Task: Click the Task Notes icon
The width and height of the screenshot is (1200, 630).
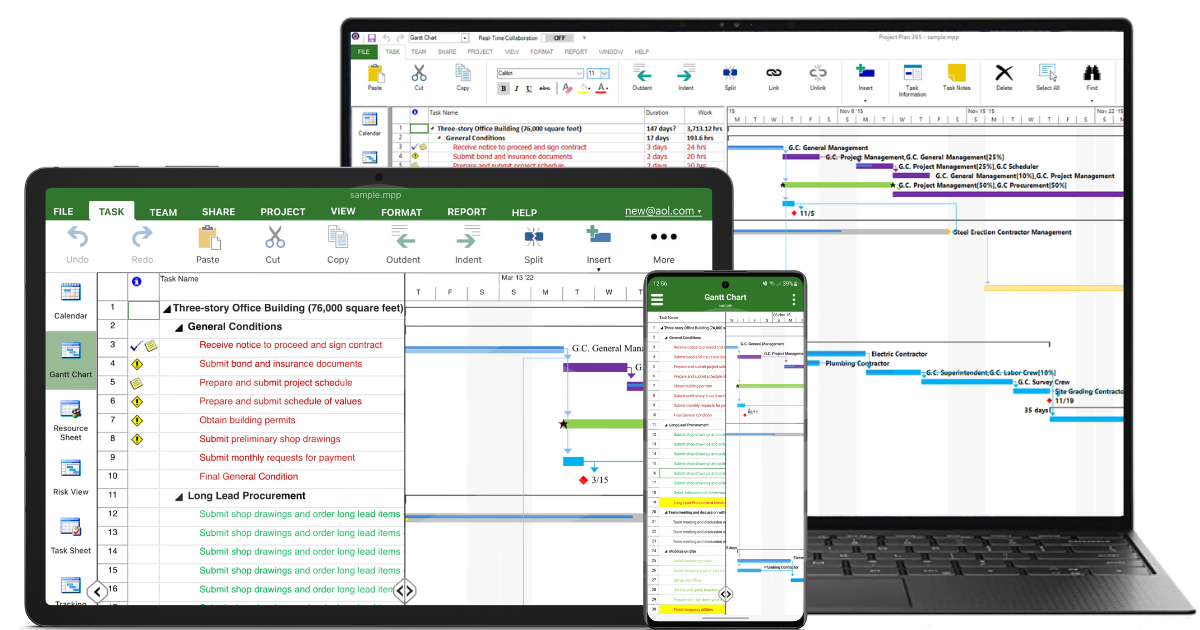Action: [955, 72]
